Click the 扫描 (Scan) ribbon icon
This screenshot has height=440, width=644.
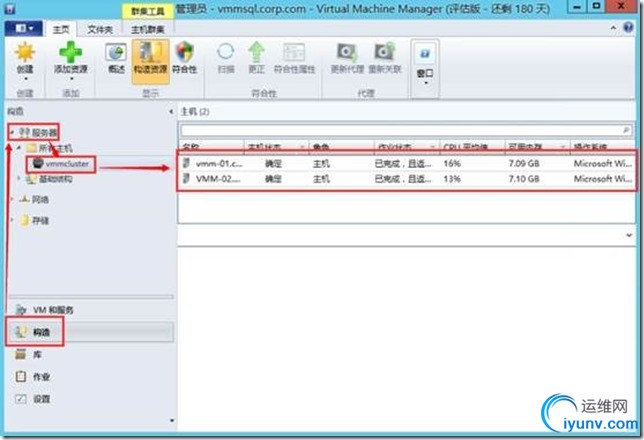tap(225, 59)
